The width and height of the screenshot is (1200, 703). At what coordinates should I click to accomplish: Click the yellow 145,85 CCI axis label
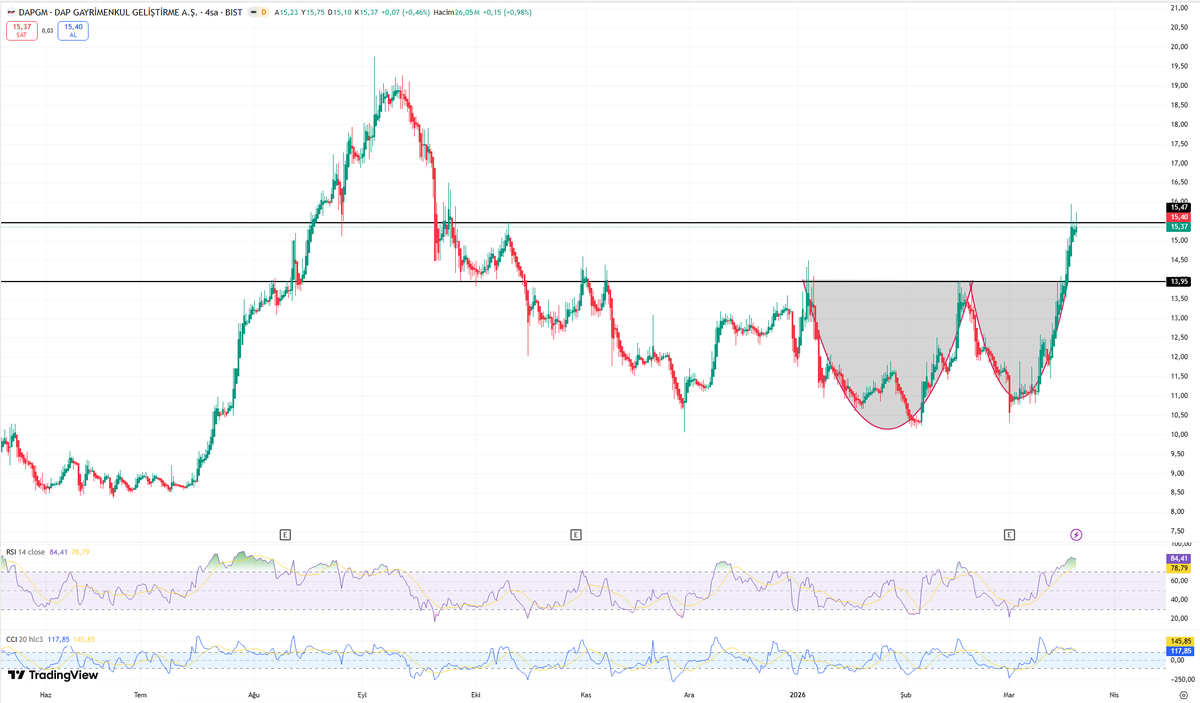click(x=1179, y=640)
